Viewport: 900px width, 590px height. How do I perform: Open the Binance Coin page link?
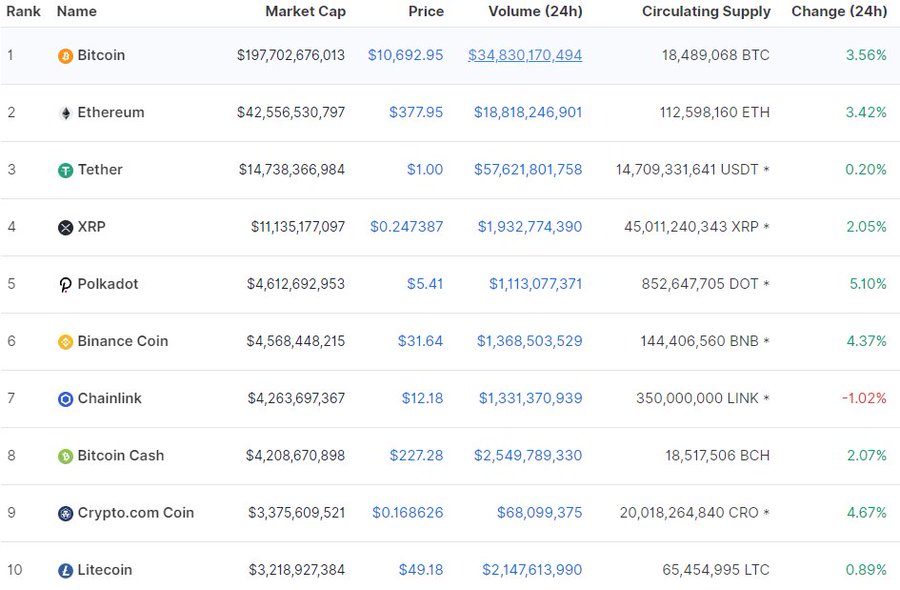coord(123,341)
